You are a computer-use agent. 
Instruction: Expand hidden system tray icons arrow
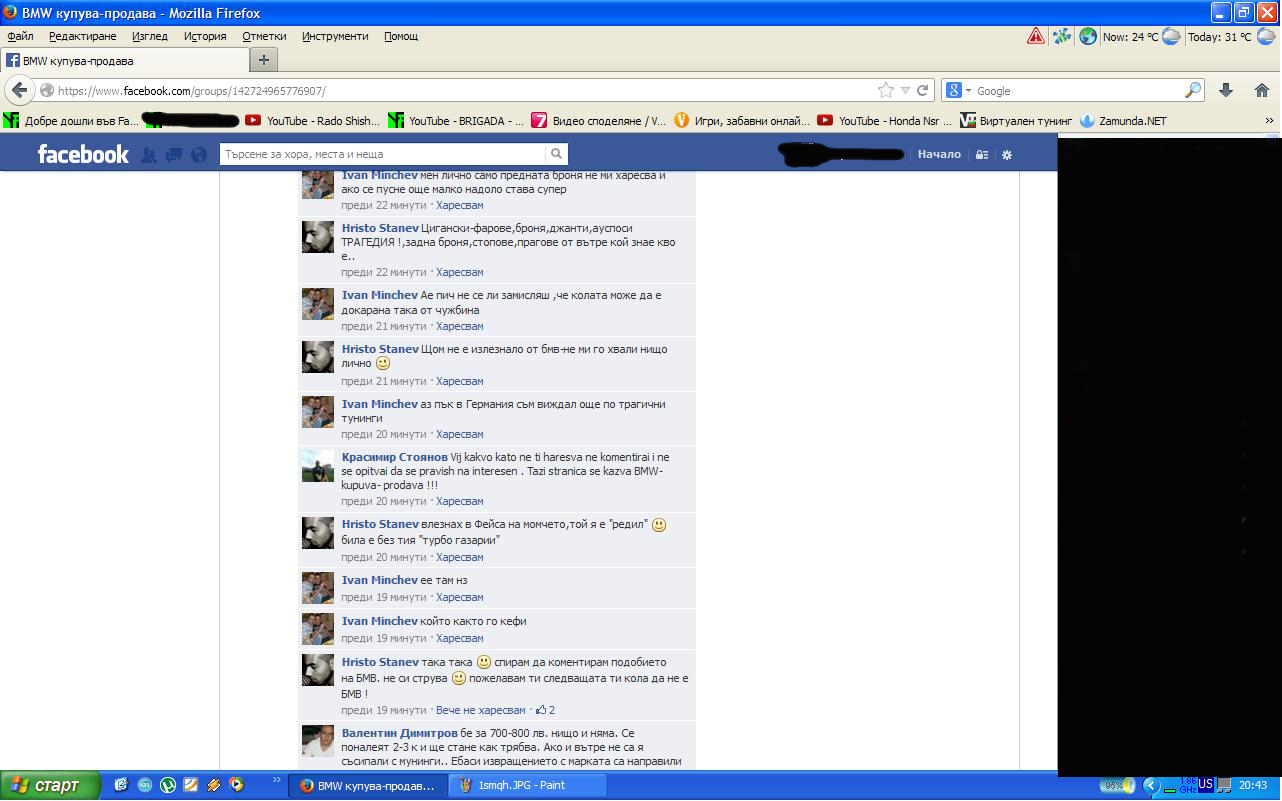[x=1150, y=785]
